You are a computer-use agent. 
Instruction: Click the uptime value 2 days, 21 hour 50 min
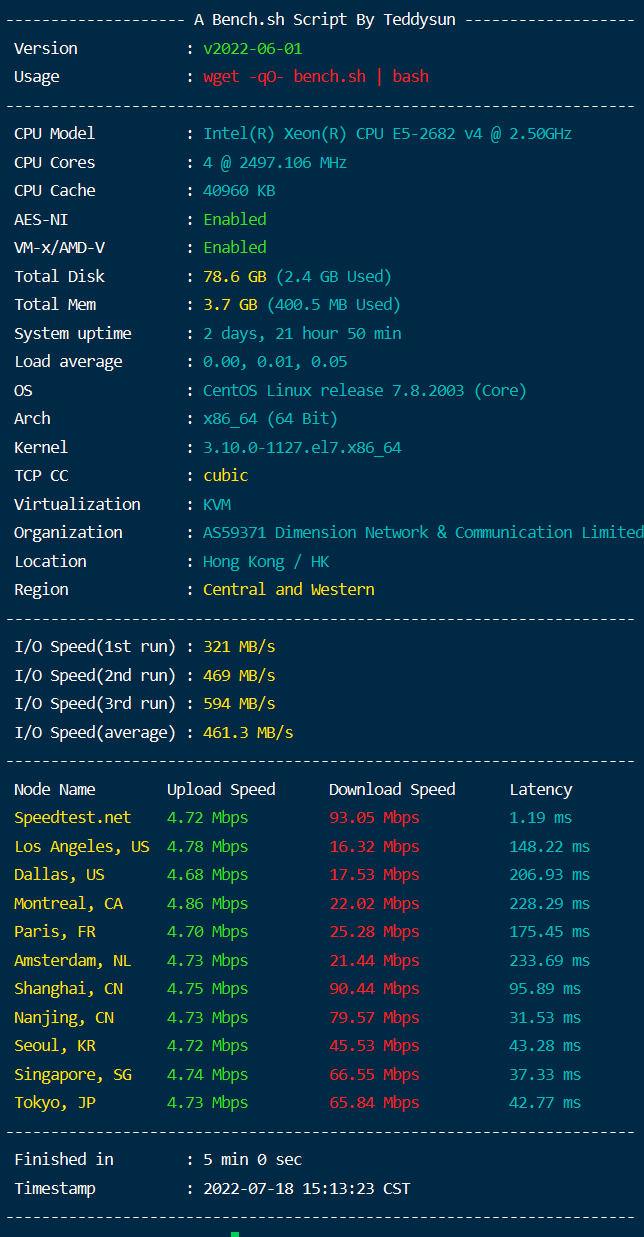(x=302, y=333)
